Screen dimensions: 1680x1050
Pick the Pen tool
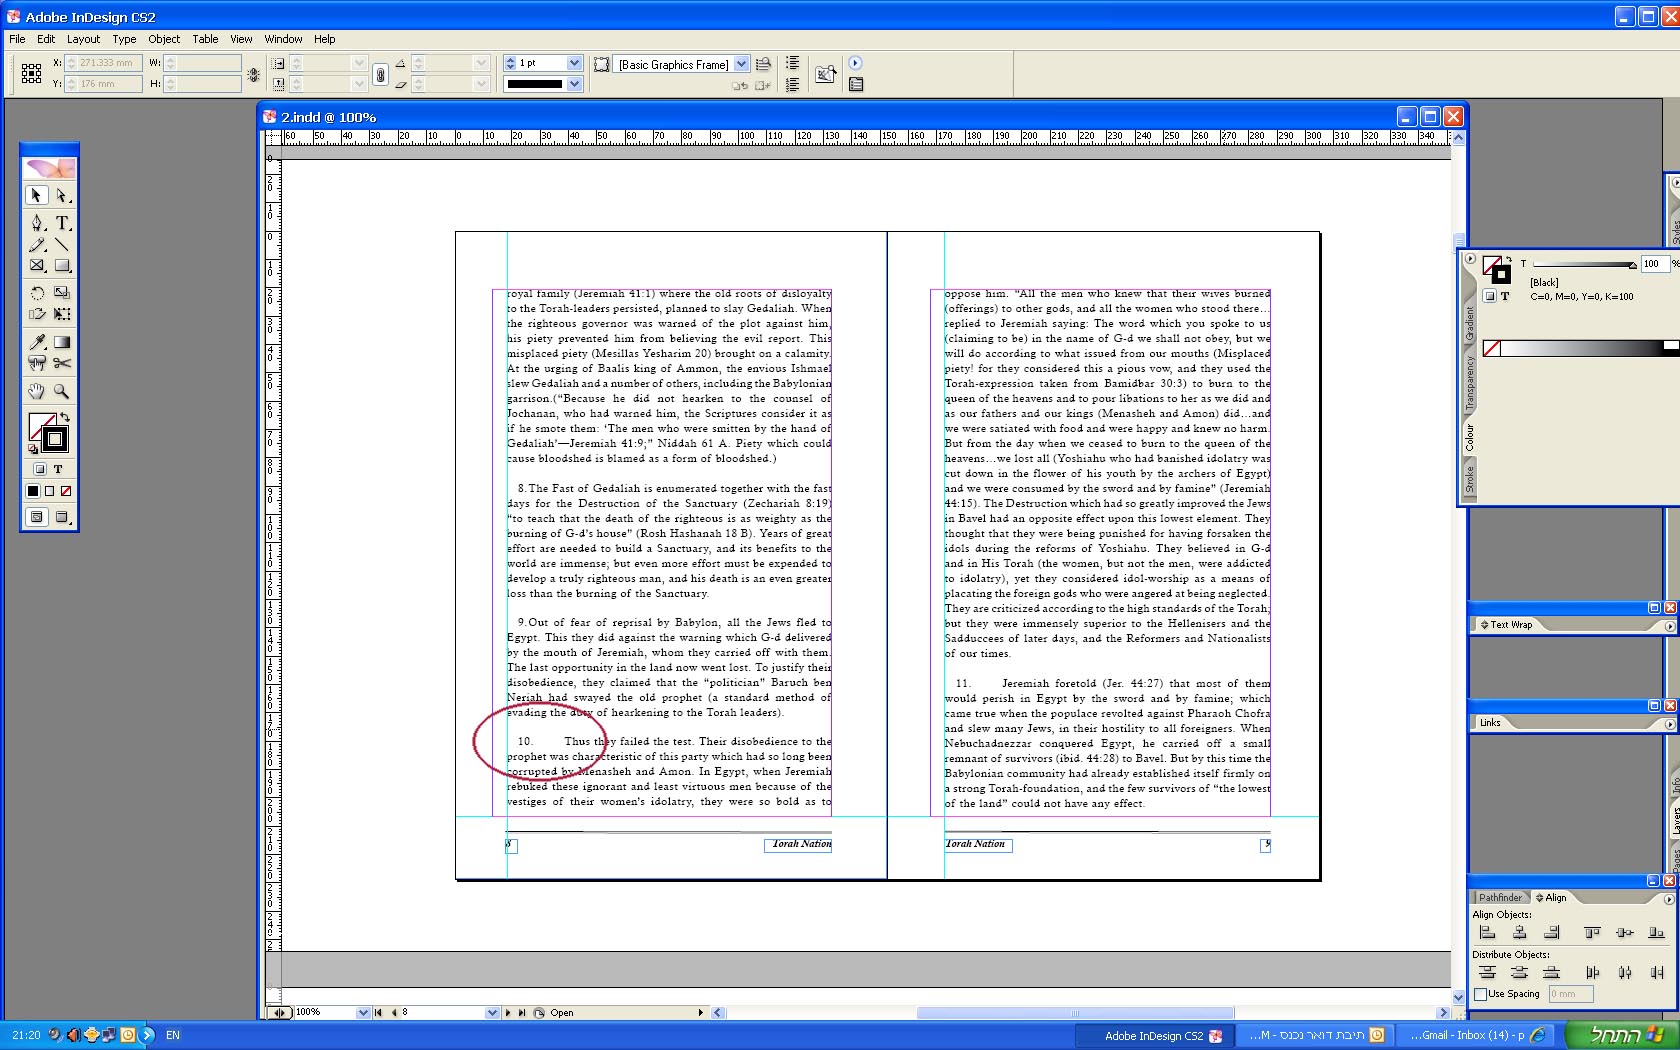37,223
